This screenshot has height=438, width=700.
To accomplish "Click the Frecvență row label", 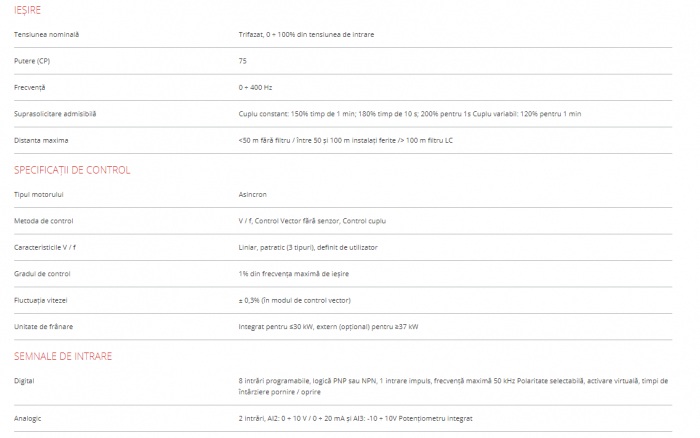I will coord(30,87).
